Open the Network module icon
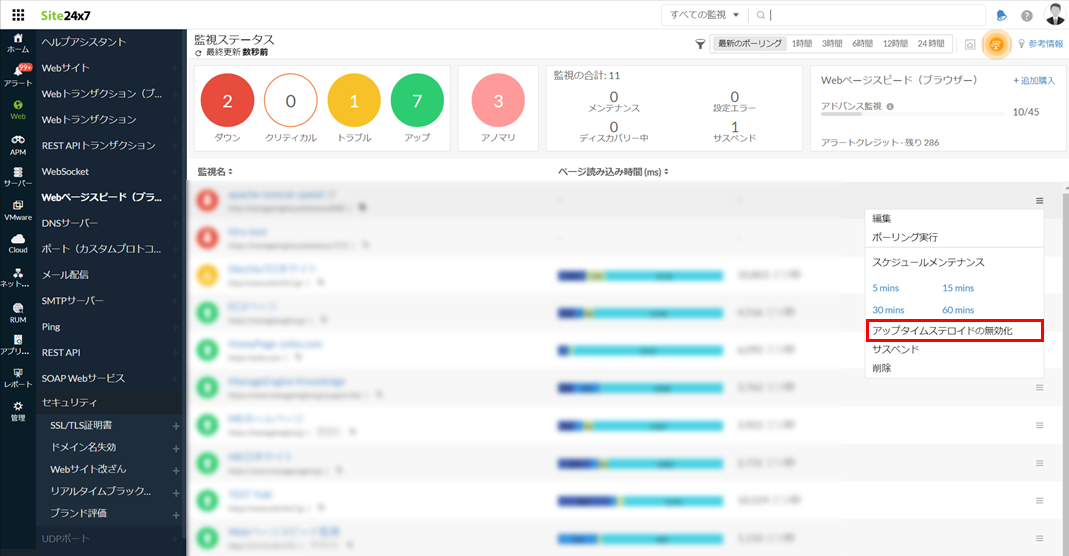The image size is (1069, 556). pyautogui.click(x=18, y=277)
